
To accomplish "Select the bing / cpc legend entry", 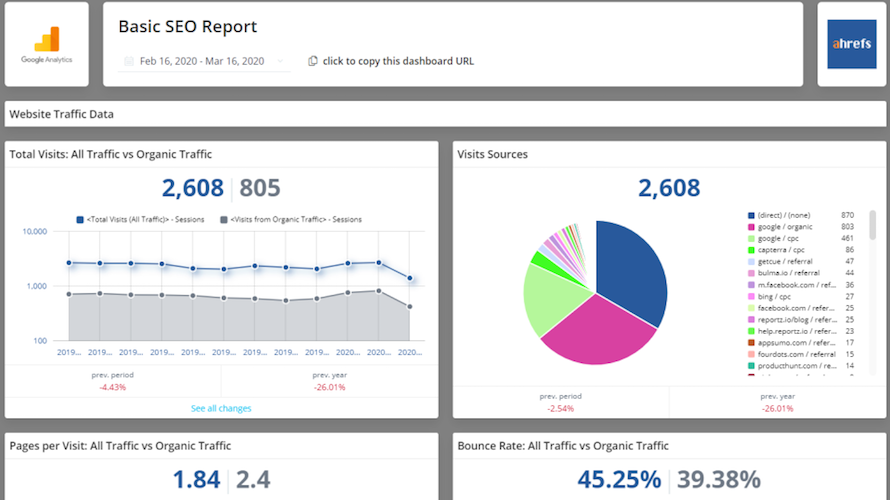I will [x=800, y=296].
